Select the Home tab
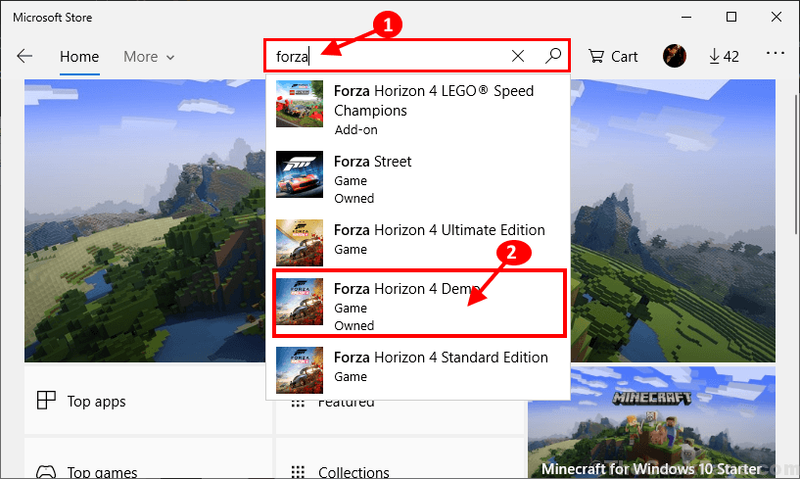The image size is (800, 479). 79,57
